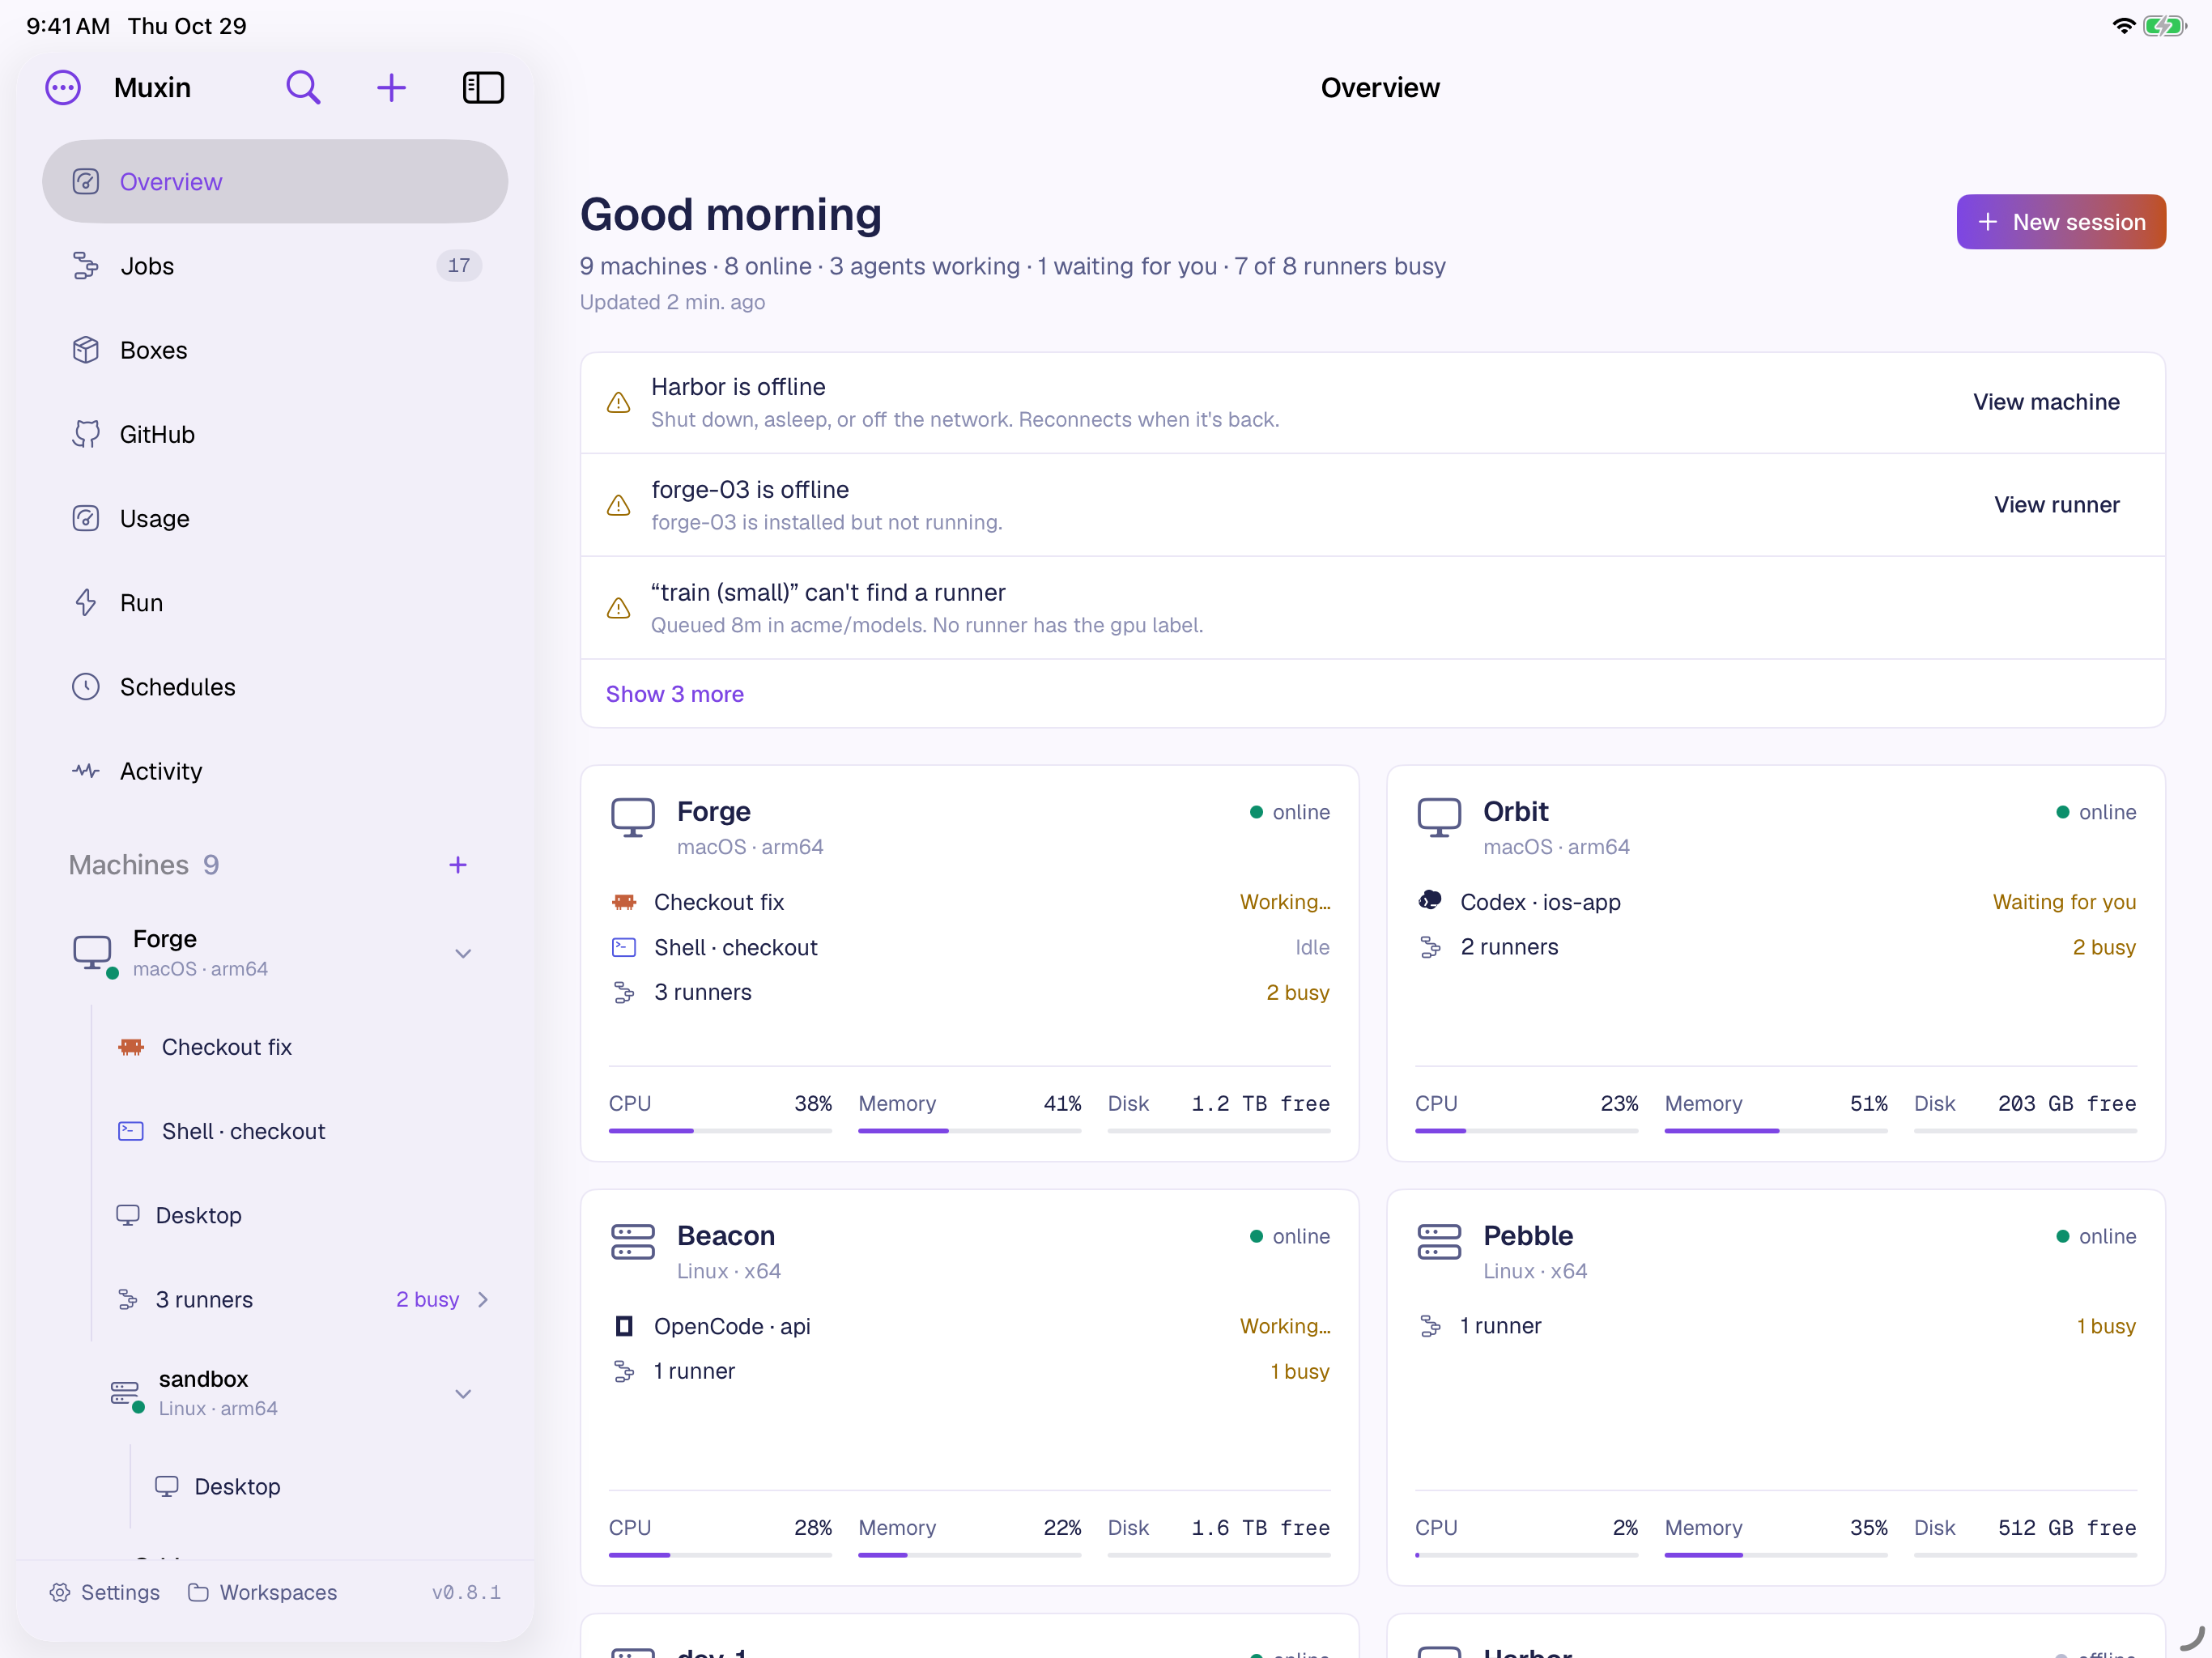Click the OpenCode icon in Beacon card

click(624, 1326)
